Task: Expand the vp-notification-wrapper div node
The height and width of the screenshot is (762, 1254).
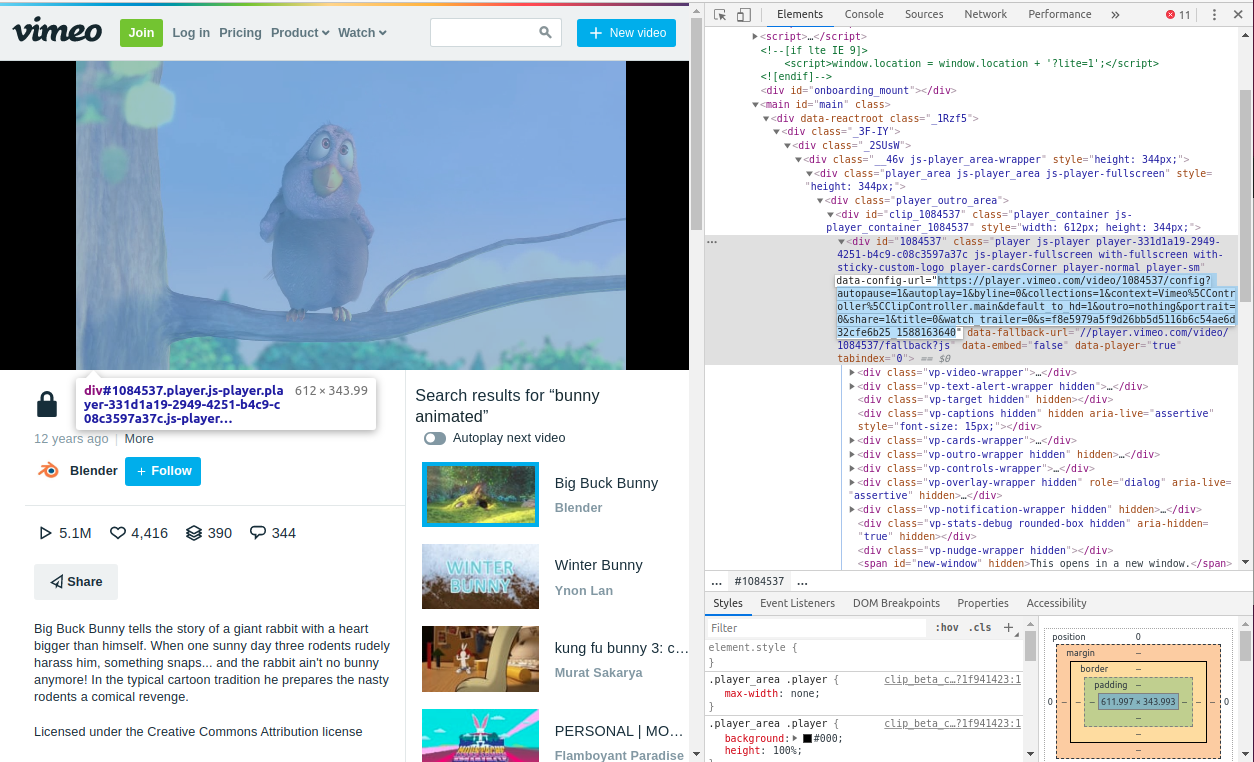Action: [x=852, y=509]
